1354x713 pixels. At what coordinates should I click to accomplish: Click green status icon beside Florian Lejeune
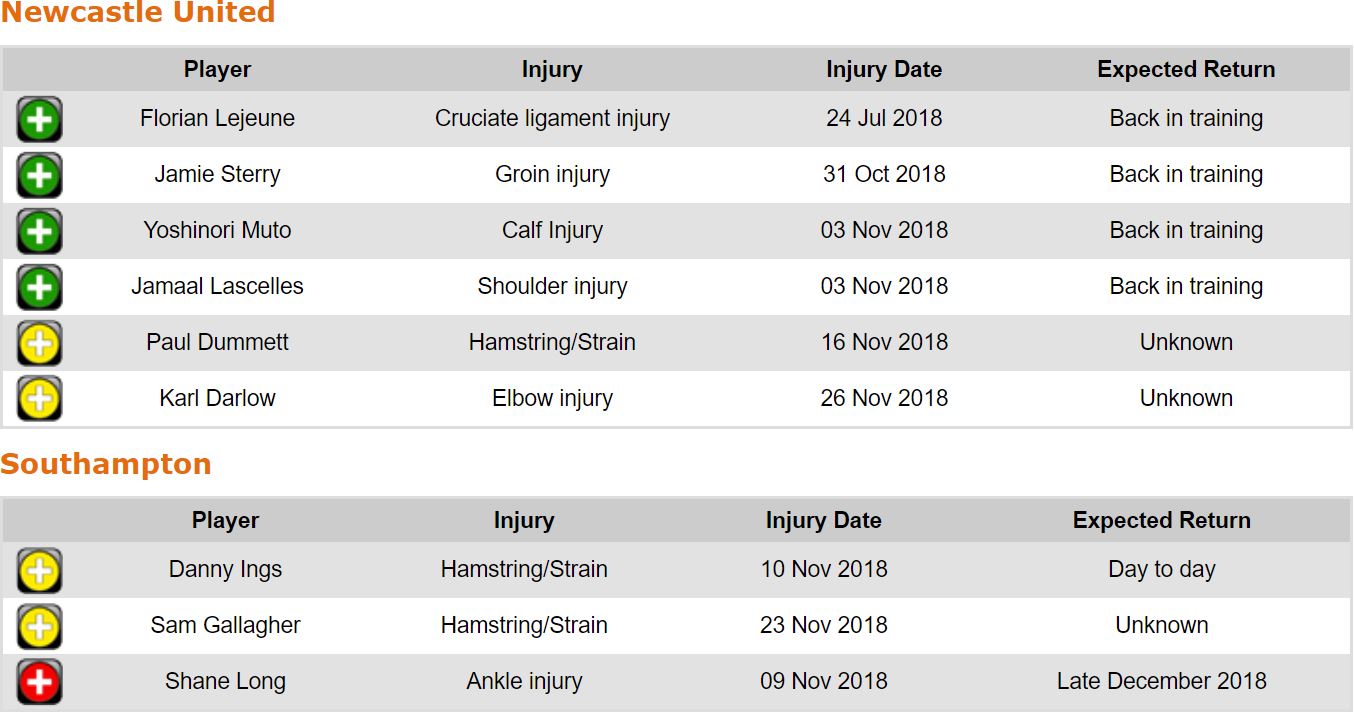39,120
